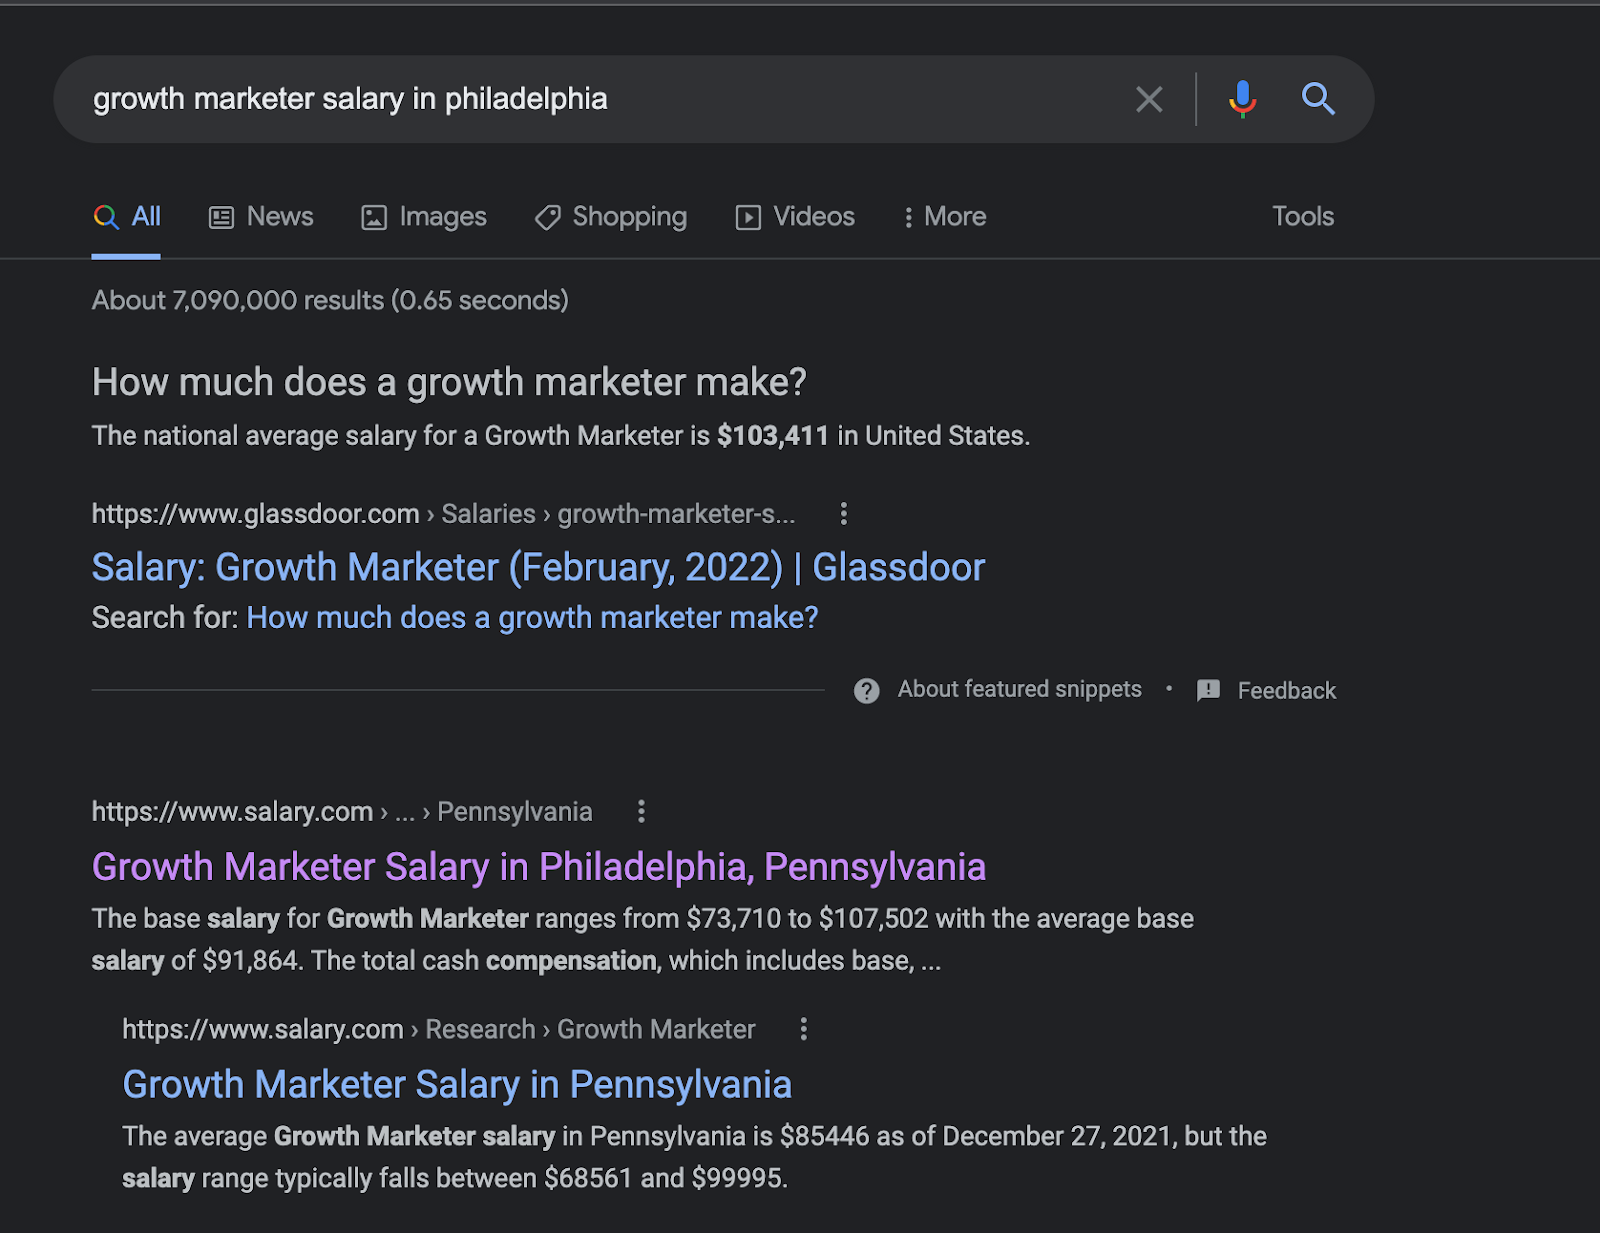The image size is (1600, 1233).
Task: Select the All results tab
Action: pos(127,217)
